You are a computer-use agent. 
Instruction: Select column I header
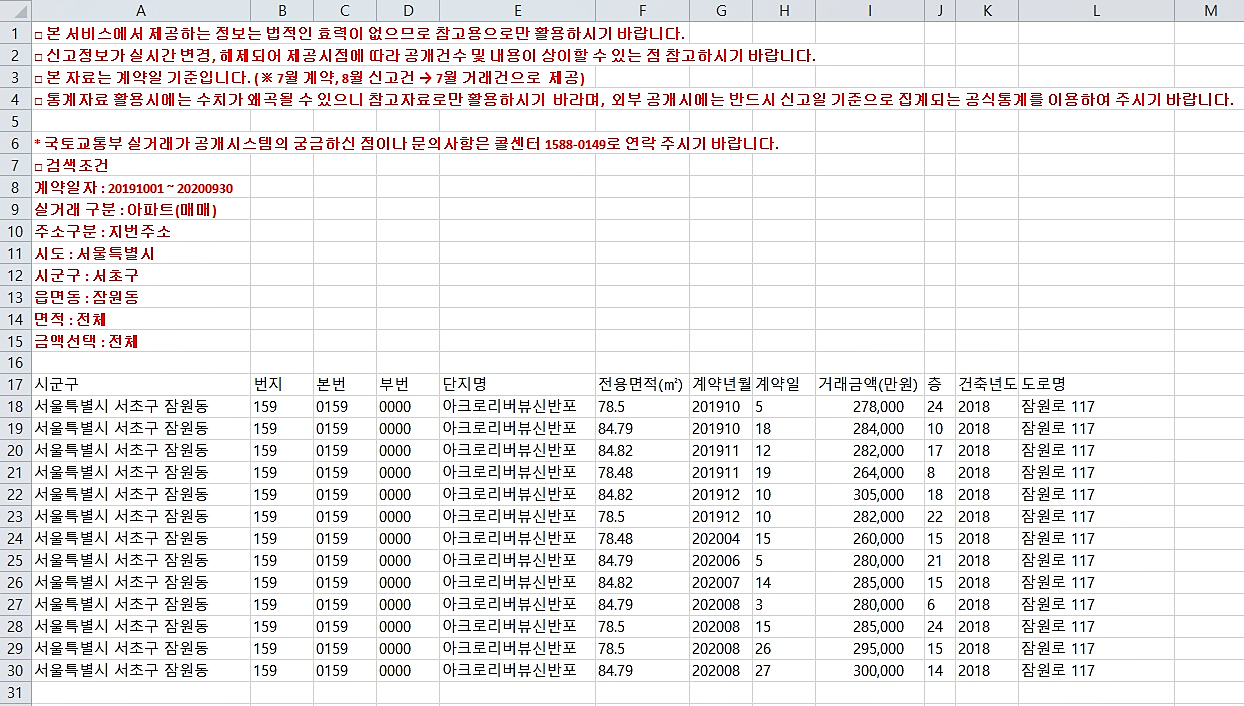(x=869, y=10)
